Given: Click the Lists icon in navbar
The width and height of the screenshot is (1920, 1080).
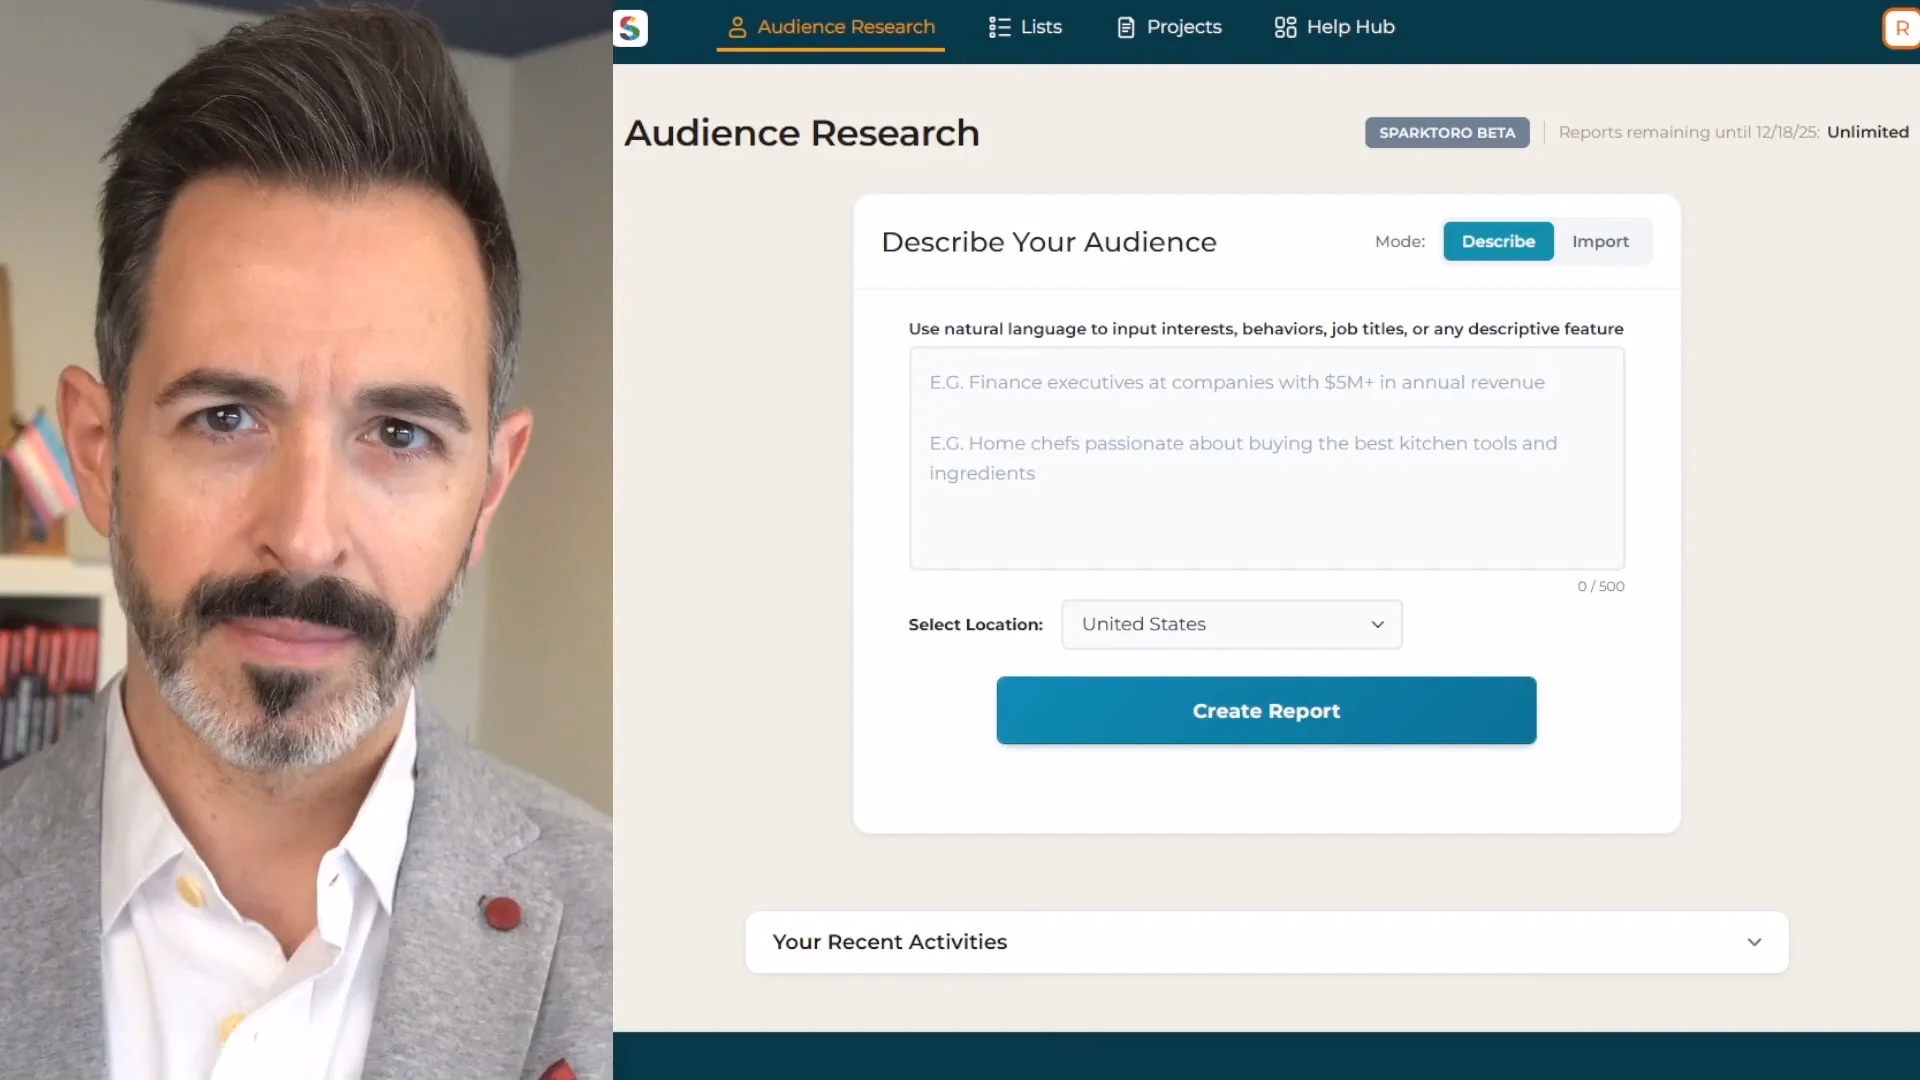Looking at the screenshot, I should tap(999, 27).
